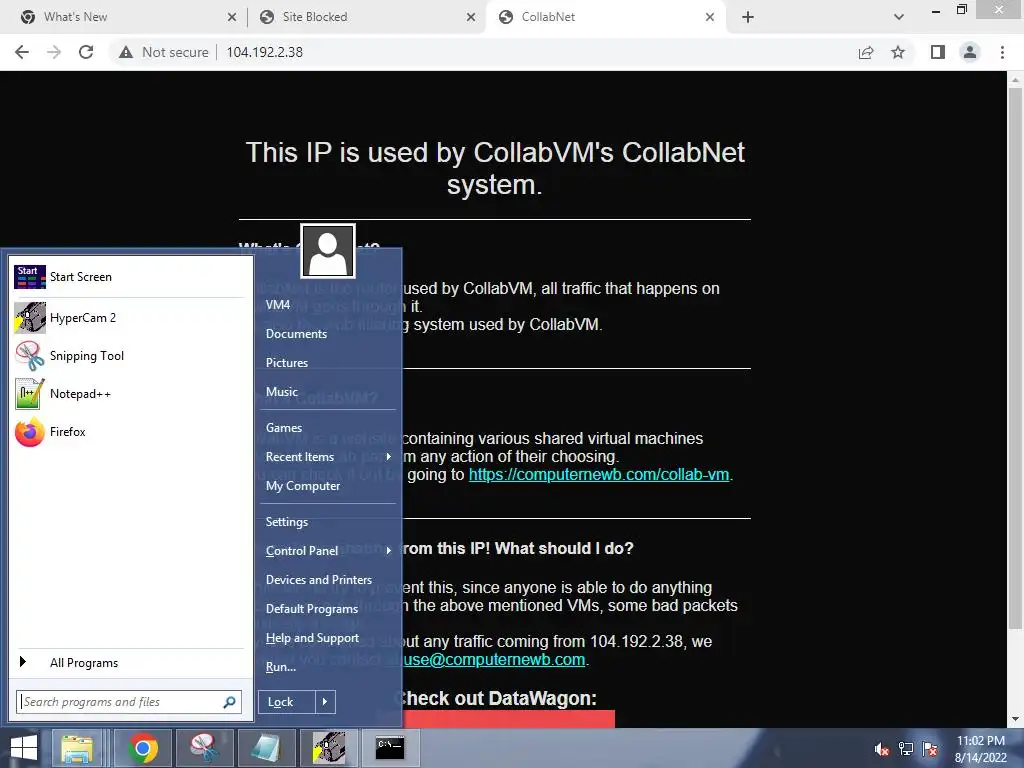
Task: Click Run... in Start menu
Action: point(281,667)
